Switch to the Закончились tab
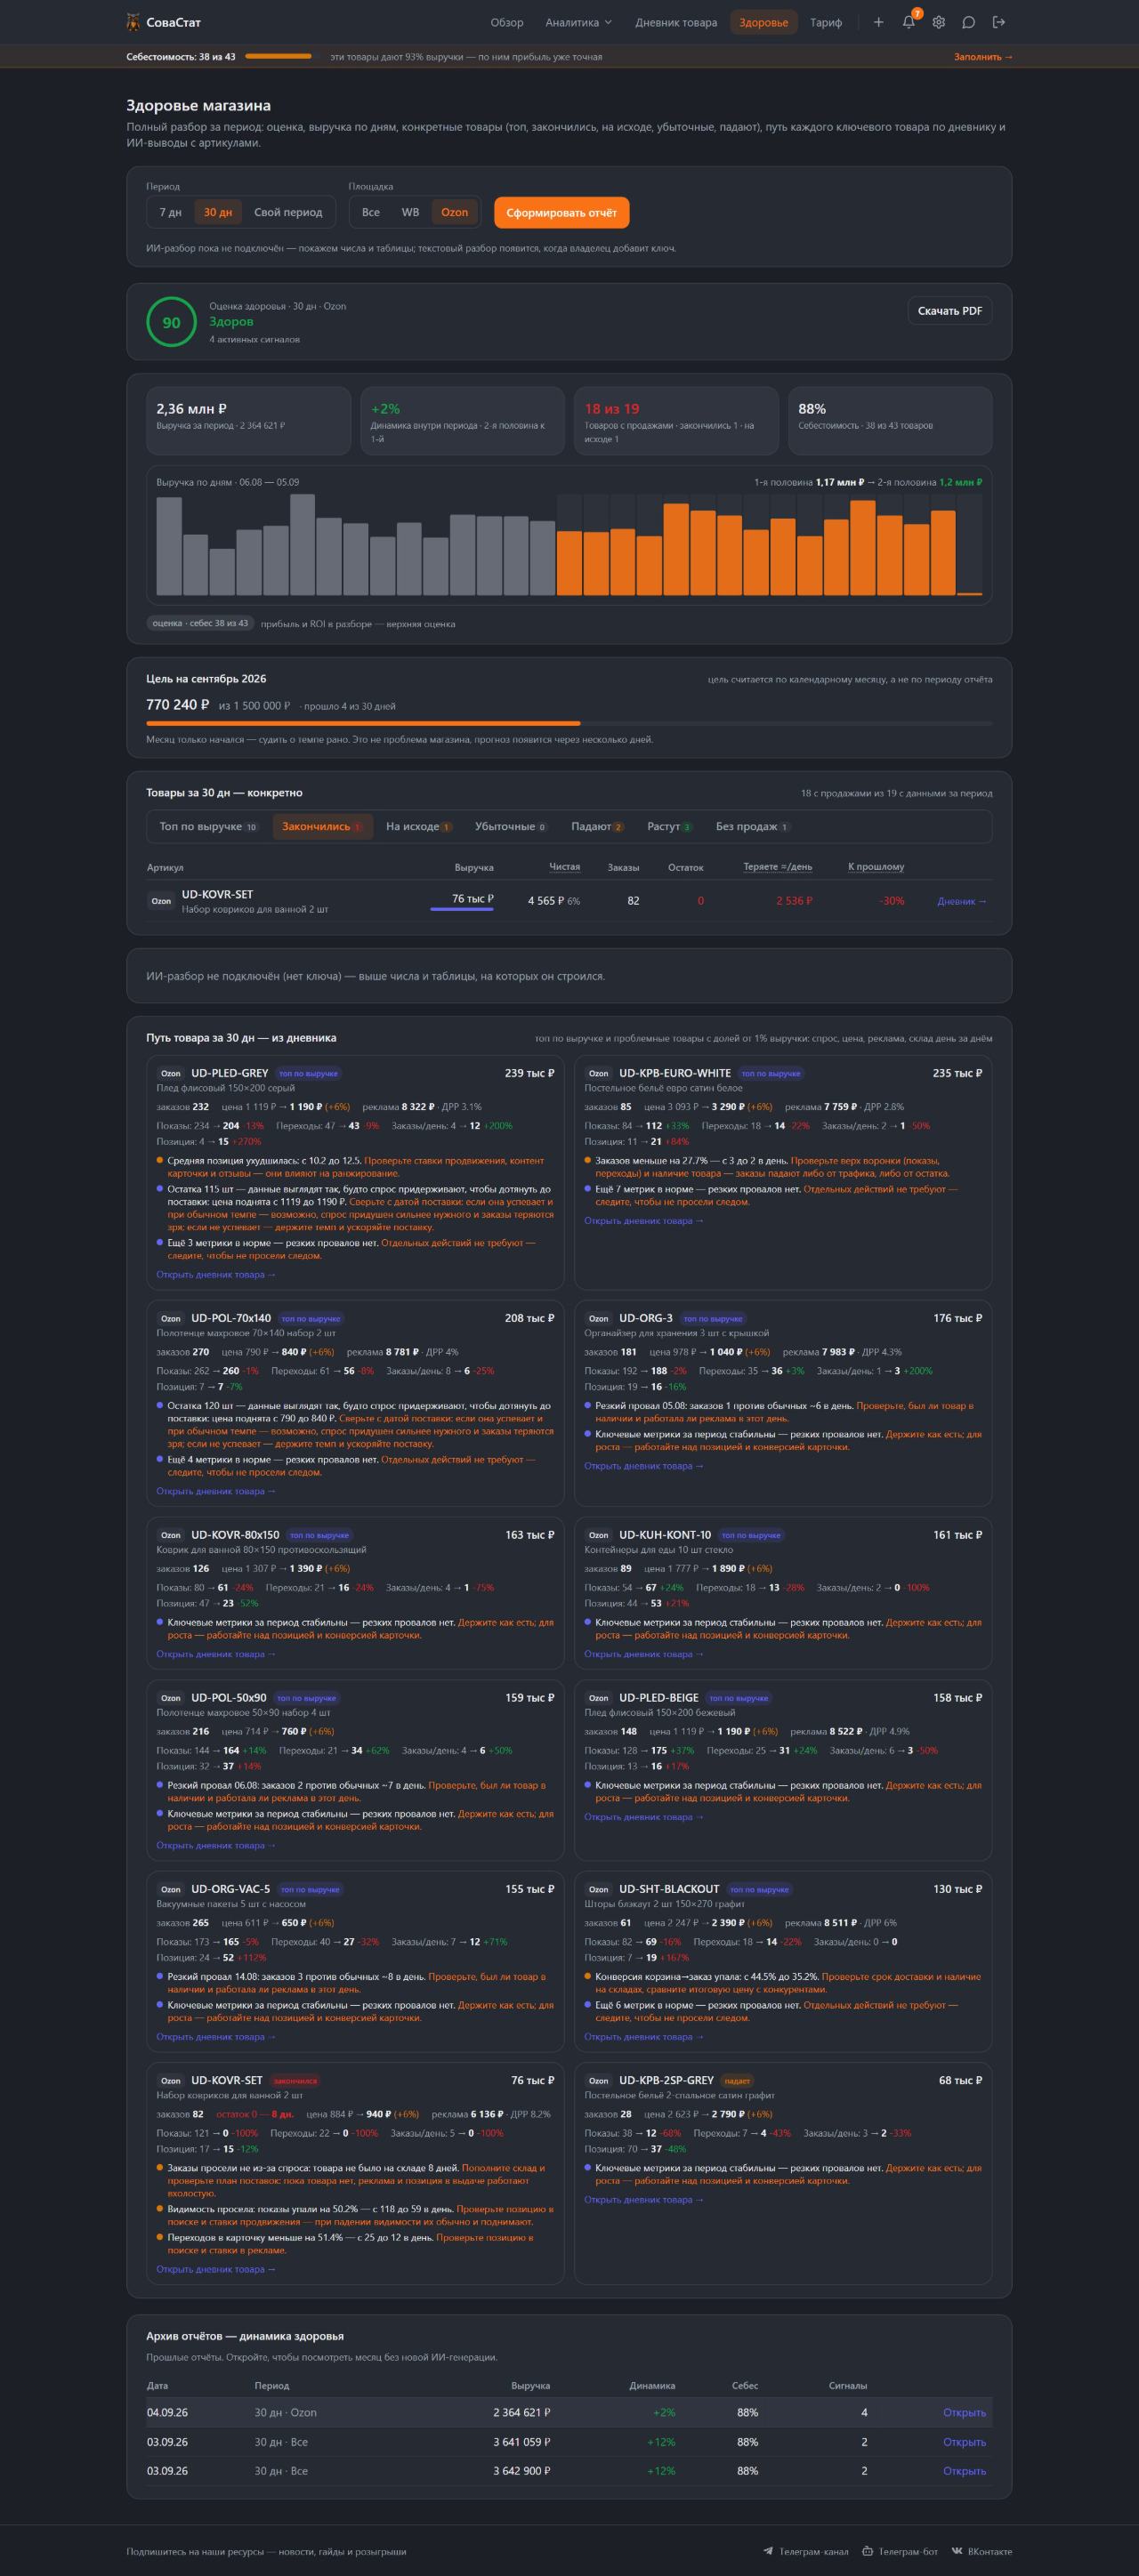 pyautogui.click(x=322, y=826)
